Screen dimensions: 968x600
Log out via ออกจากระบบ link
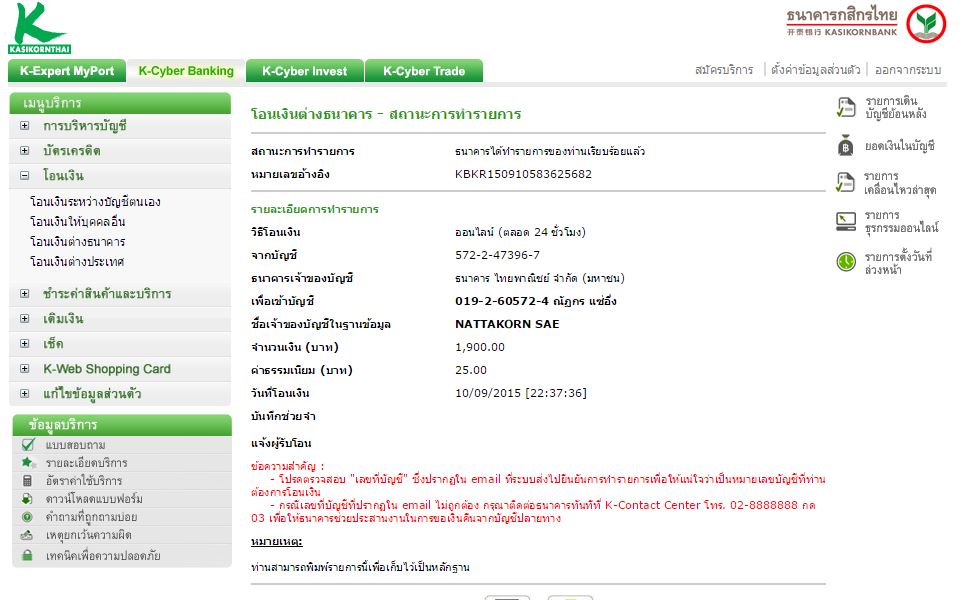(908, 70)
